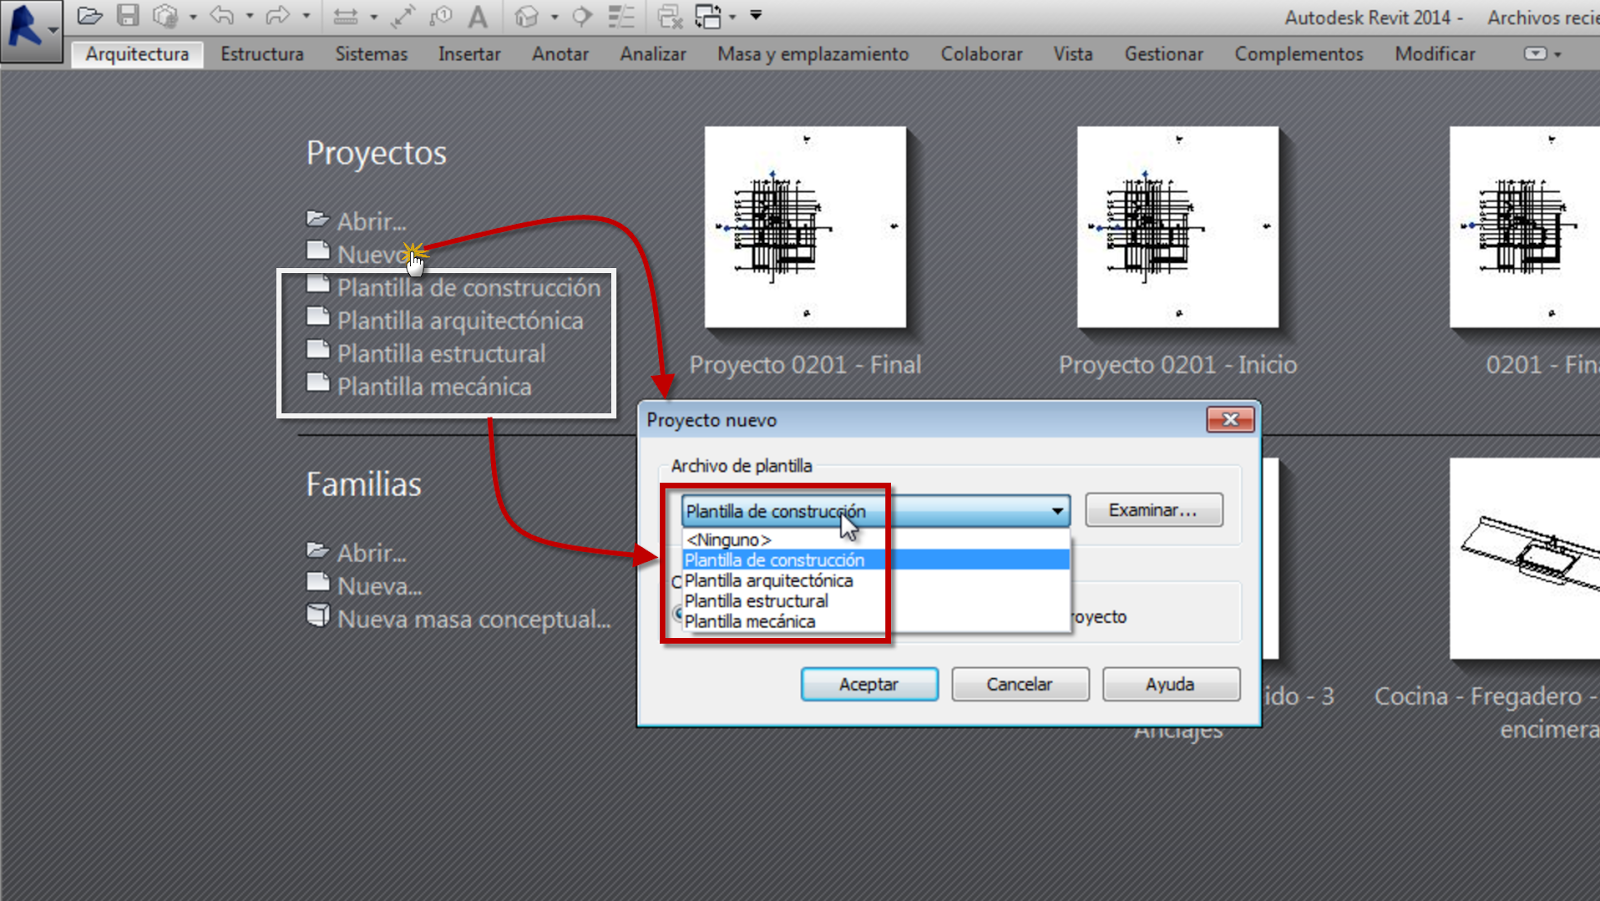
Task: Click the Nuevo… link under Proyectos
Action: tap(375, 254)
